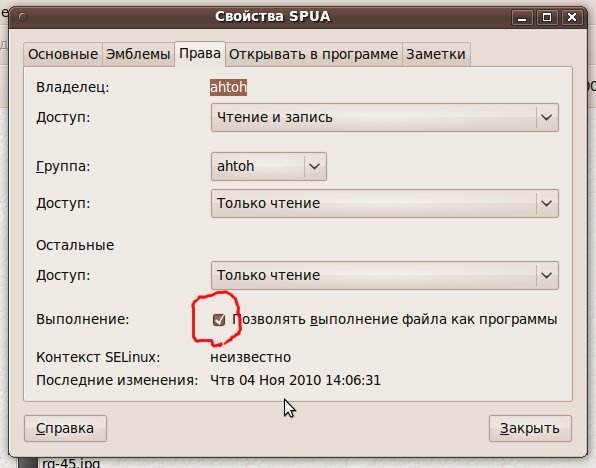Open group access dropdown Только чтение
Image resolution: width=596 pixels, height=468 pixels.
pyautogui.click(x=385, y=203)
